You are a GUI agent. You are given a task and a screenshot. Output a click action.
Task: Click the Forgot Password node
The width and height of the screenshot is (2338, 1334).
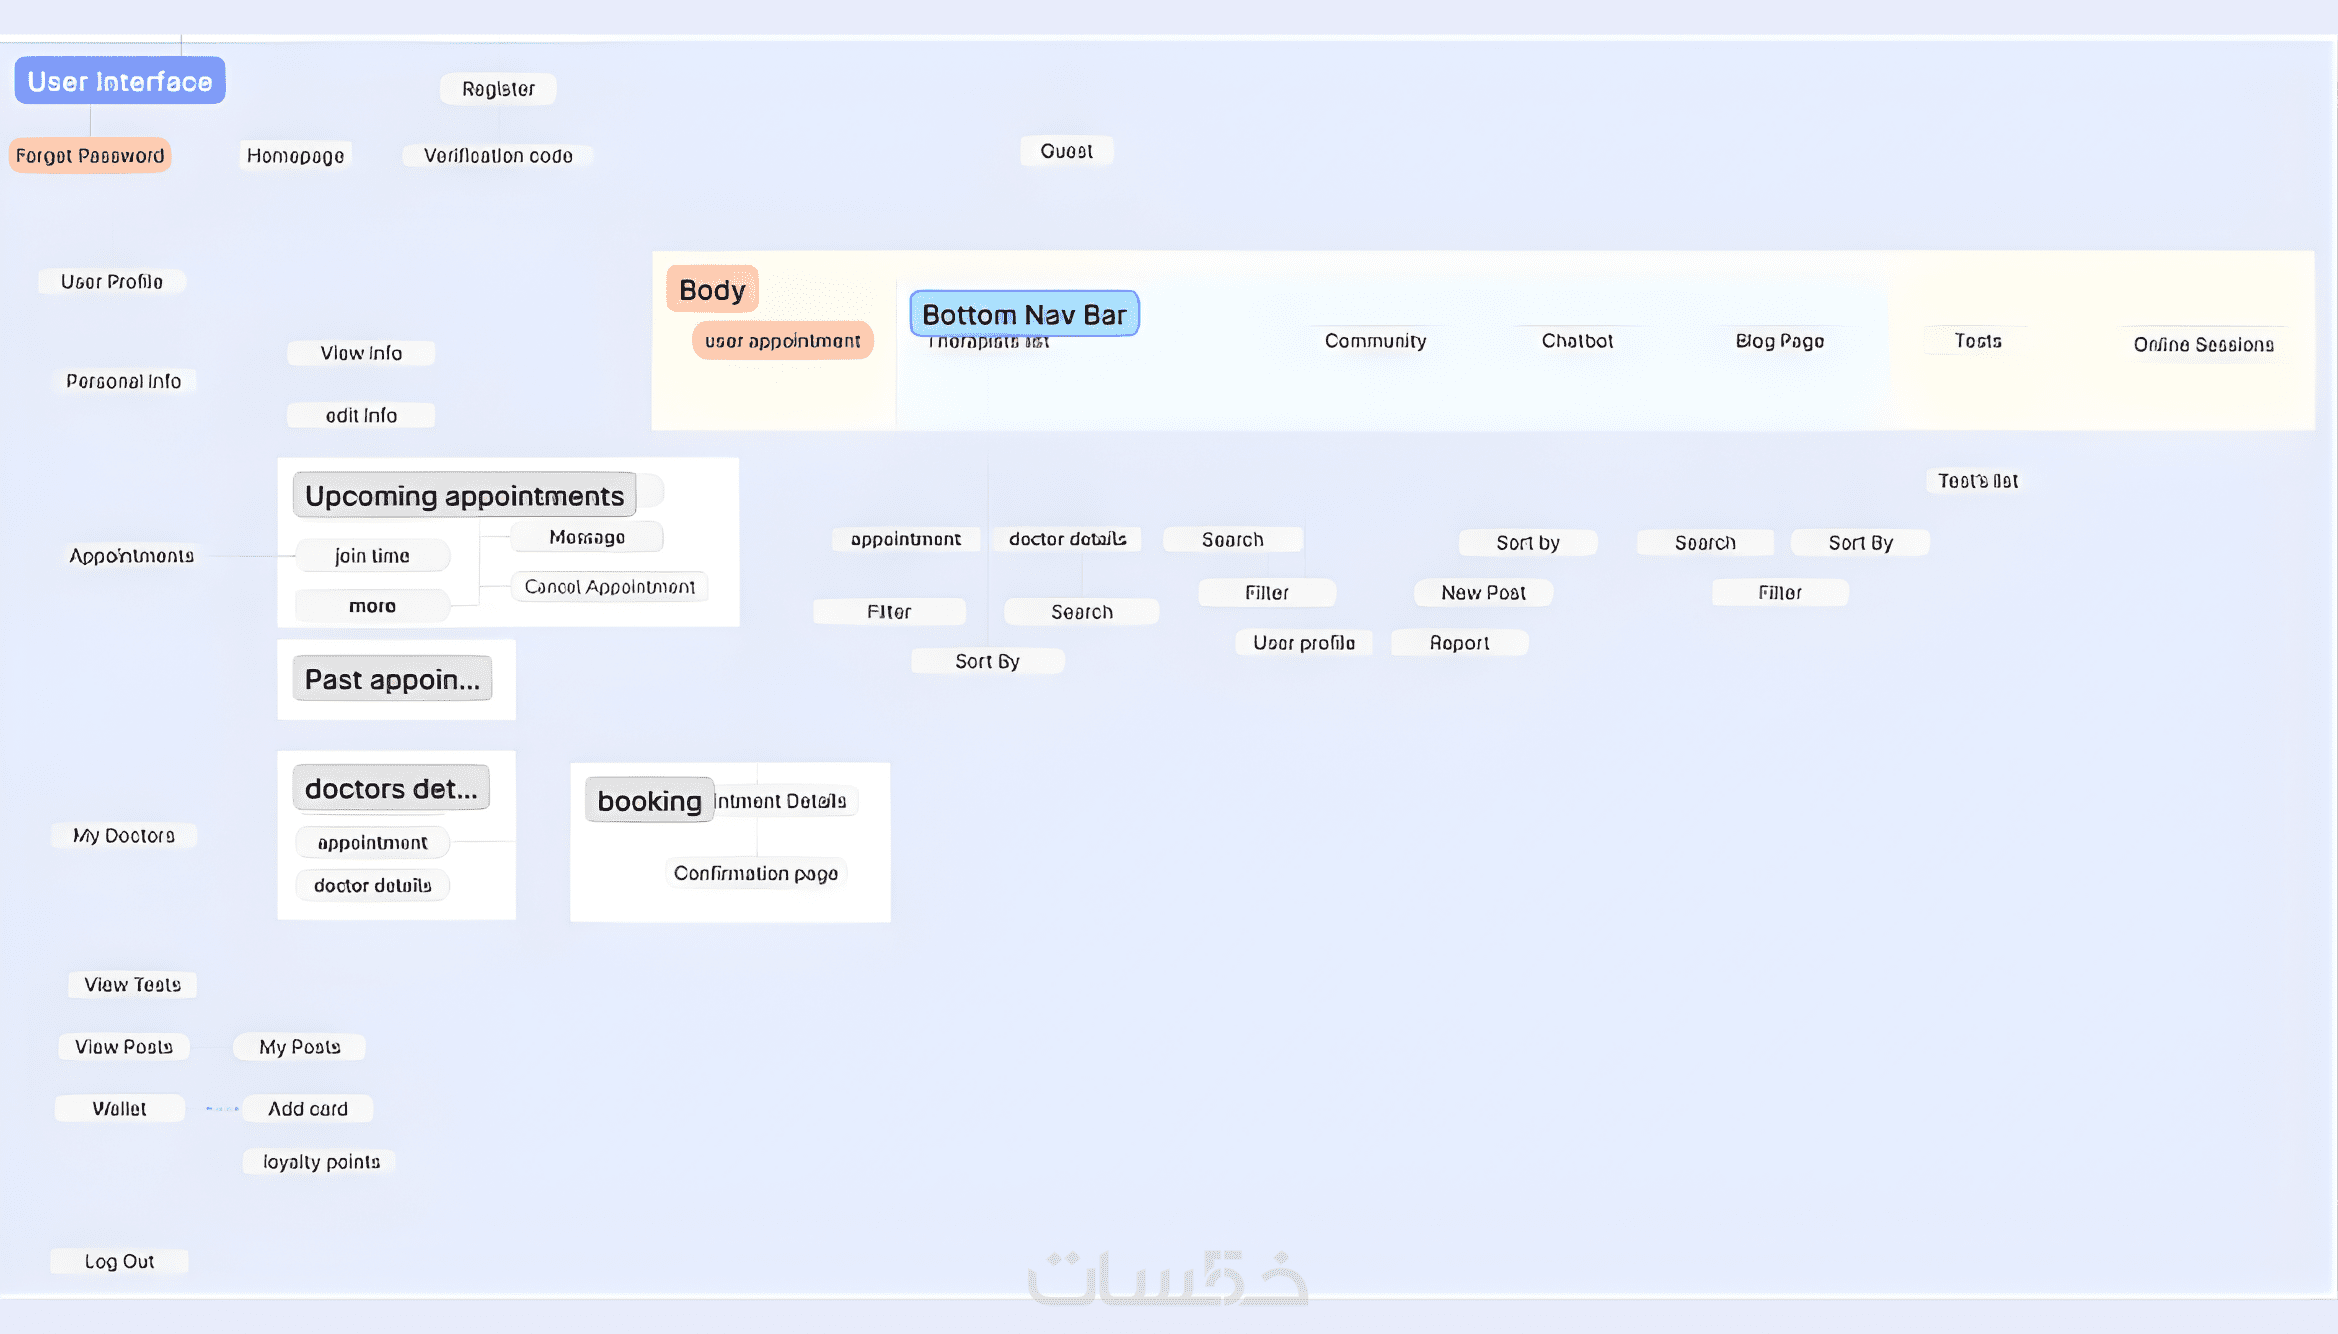tap(90, 155)
